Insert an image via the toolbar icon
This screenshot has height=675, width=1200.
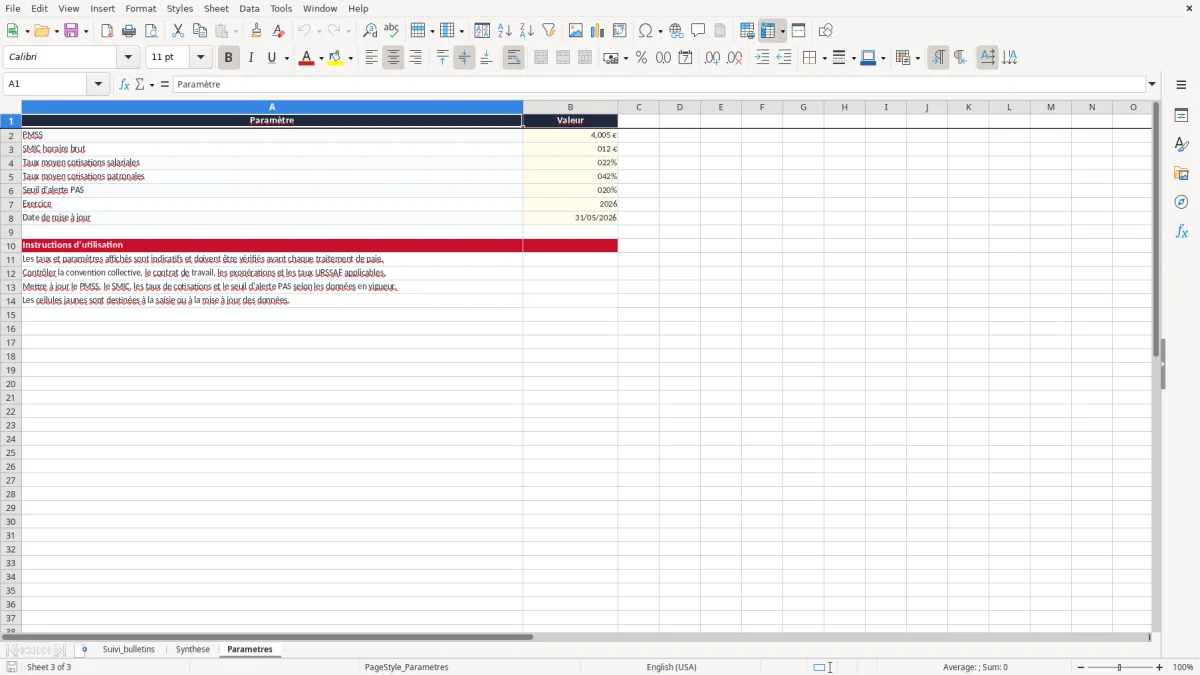pyautogui.click(x=576, y=31)
